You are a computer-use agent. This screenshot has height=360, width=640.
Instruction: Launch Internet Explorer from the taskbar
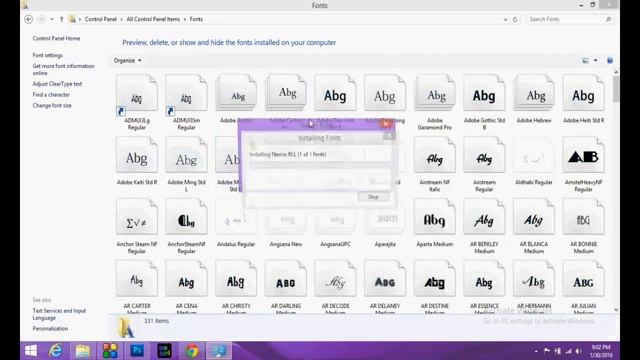tap(56, 351)
